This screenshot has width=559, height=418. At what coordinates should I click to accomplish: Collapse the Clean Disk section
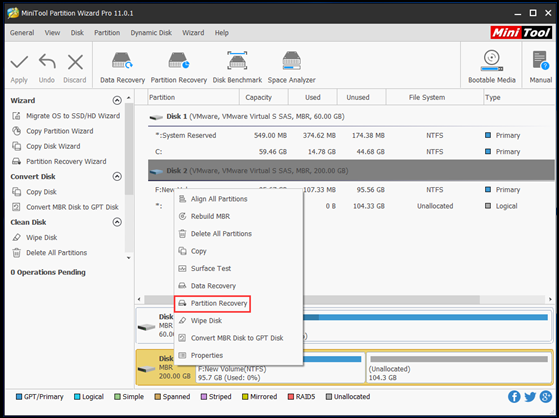[117, 222]
